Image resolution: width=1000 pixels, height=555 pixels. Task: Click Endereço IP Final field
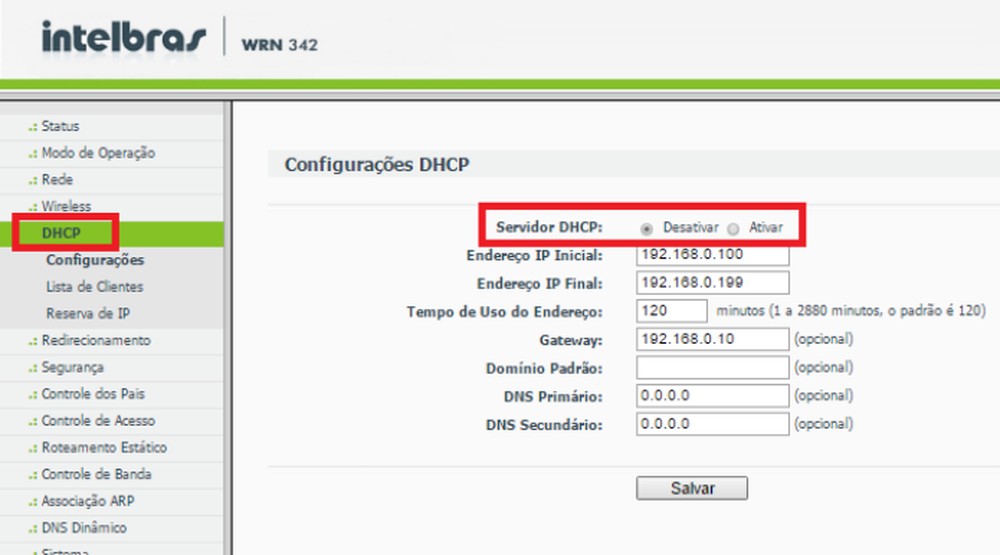pyautogui.click(x=712, y=283)
